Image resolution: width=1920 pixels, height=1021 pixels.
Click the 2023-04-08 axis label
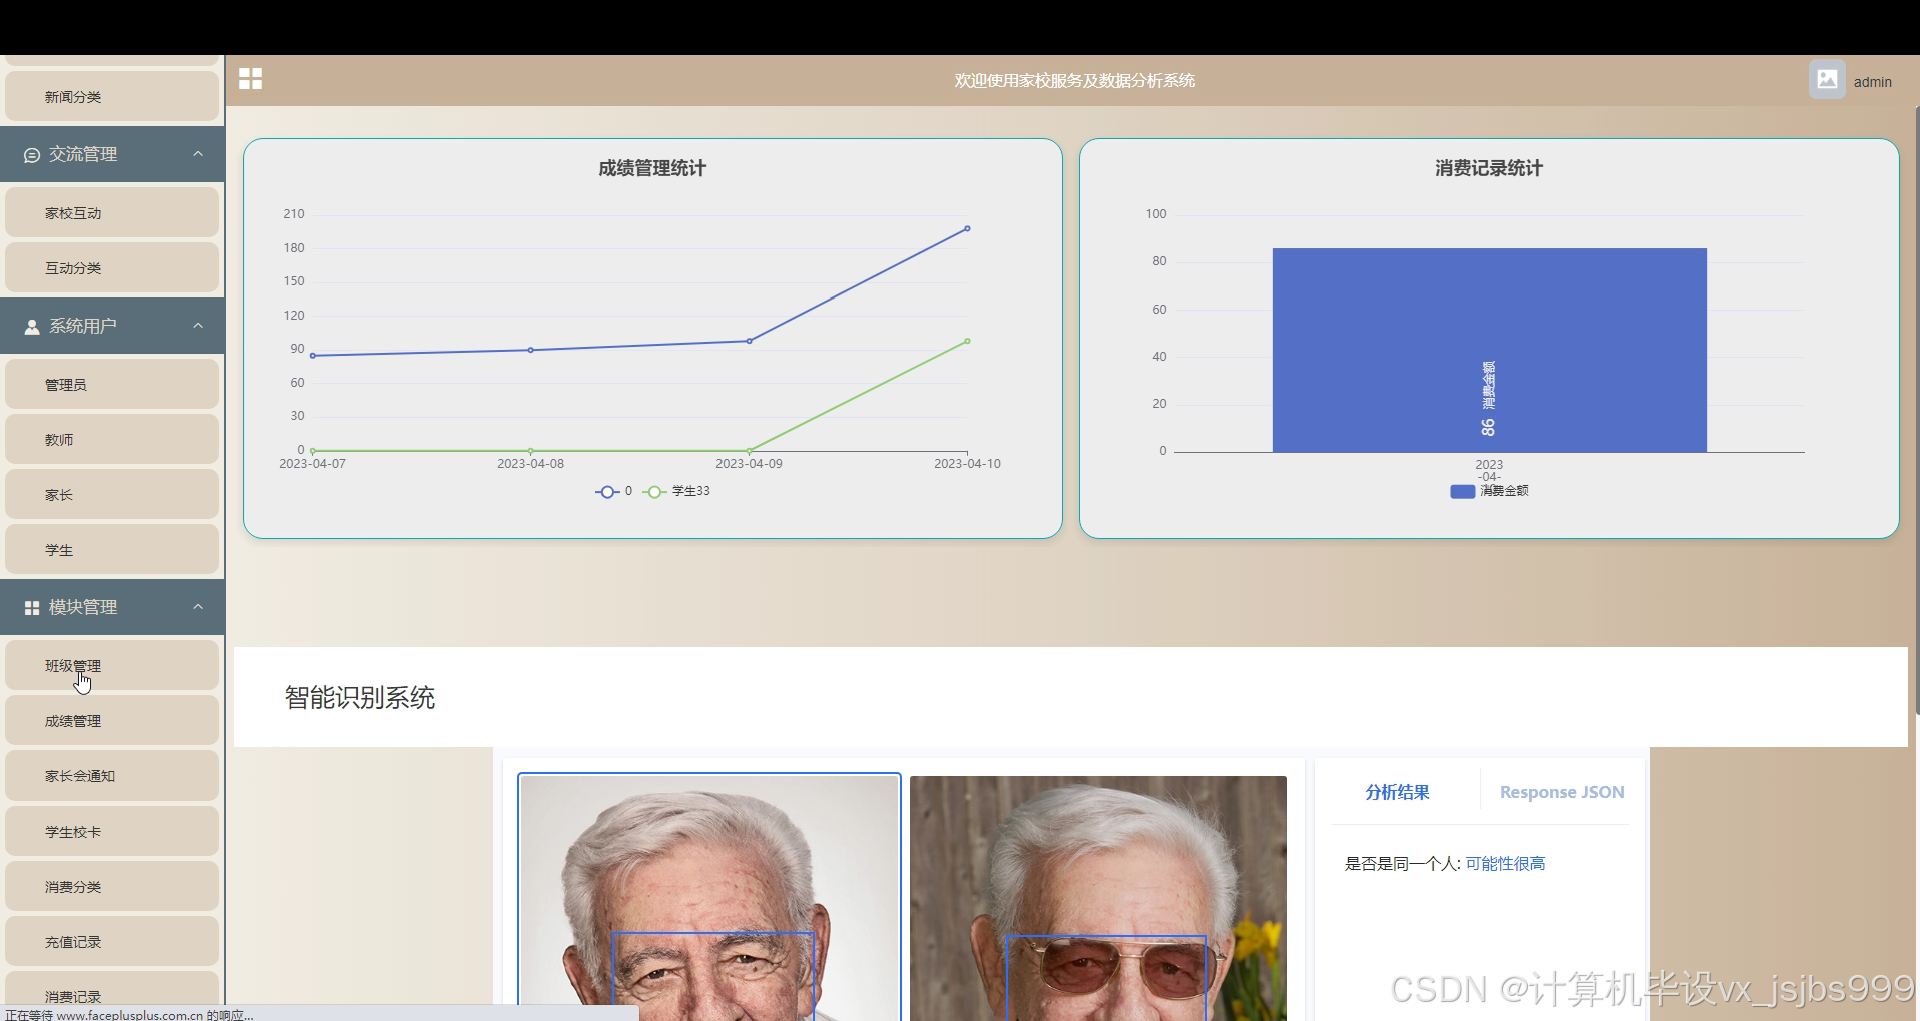pyautogui.click(x=531, y=464)
